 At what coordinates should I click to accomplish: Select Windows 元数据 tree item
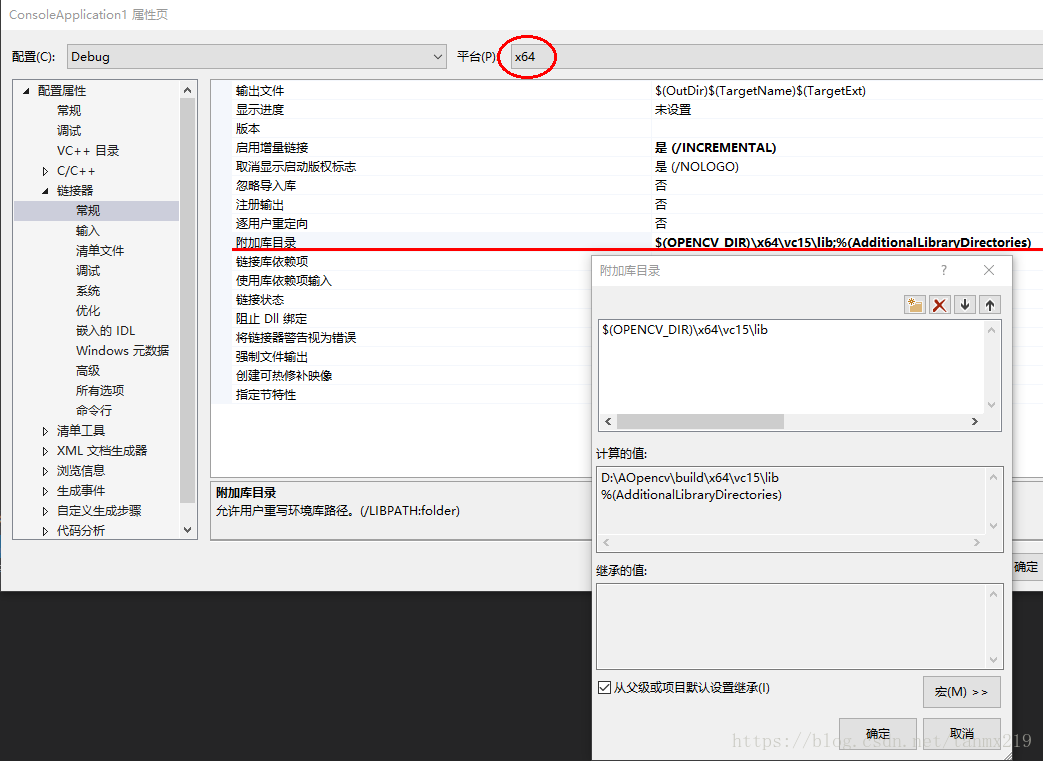pyautogui.click(x=122, y=351)
